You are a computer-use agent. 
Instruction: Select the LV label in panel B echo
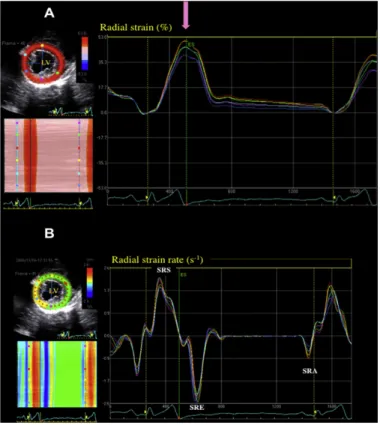(x=54, y=291)
